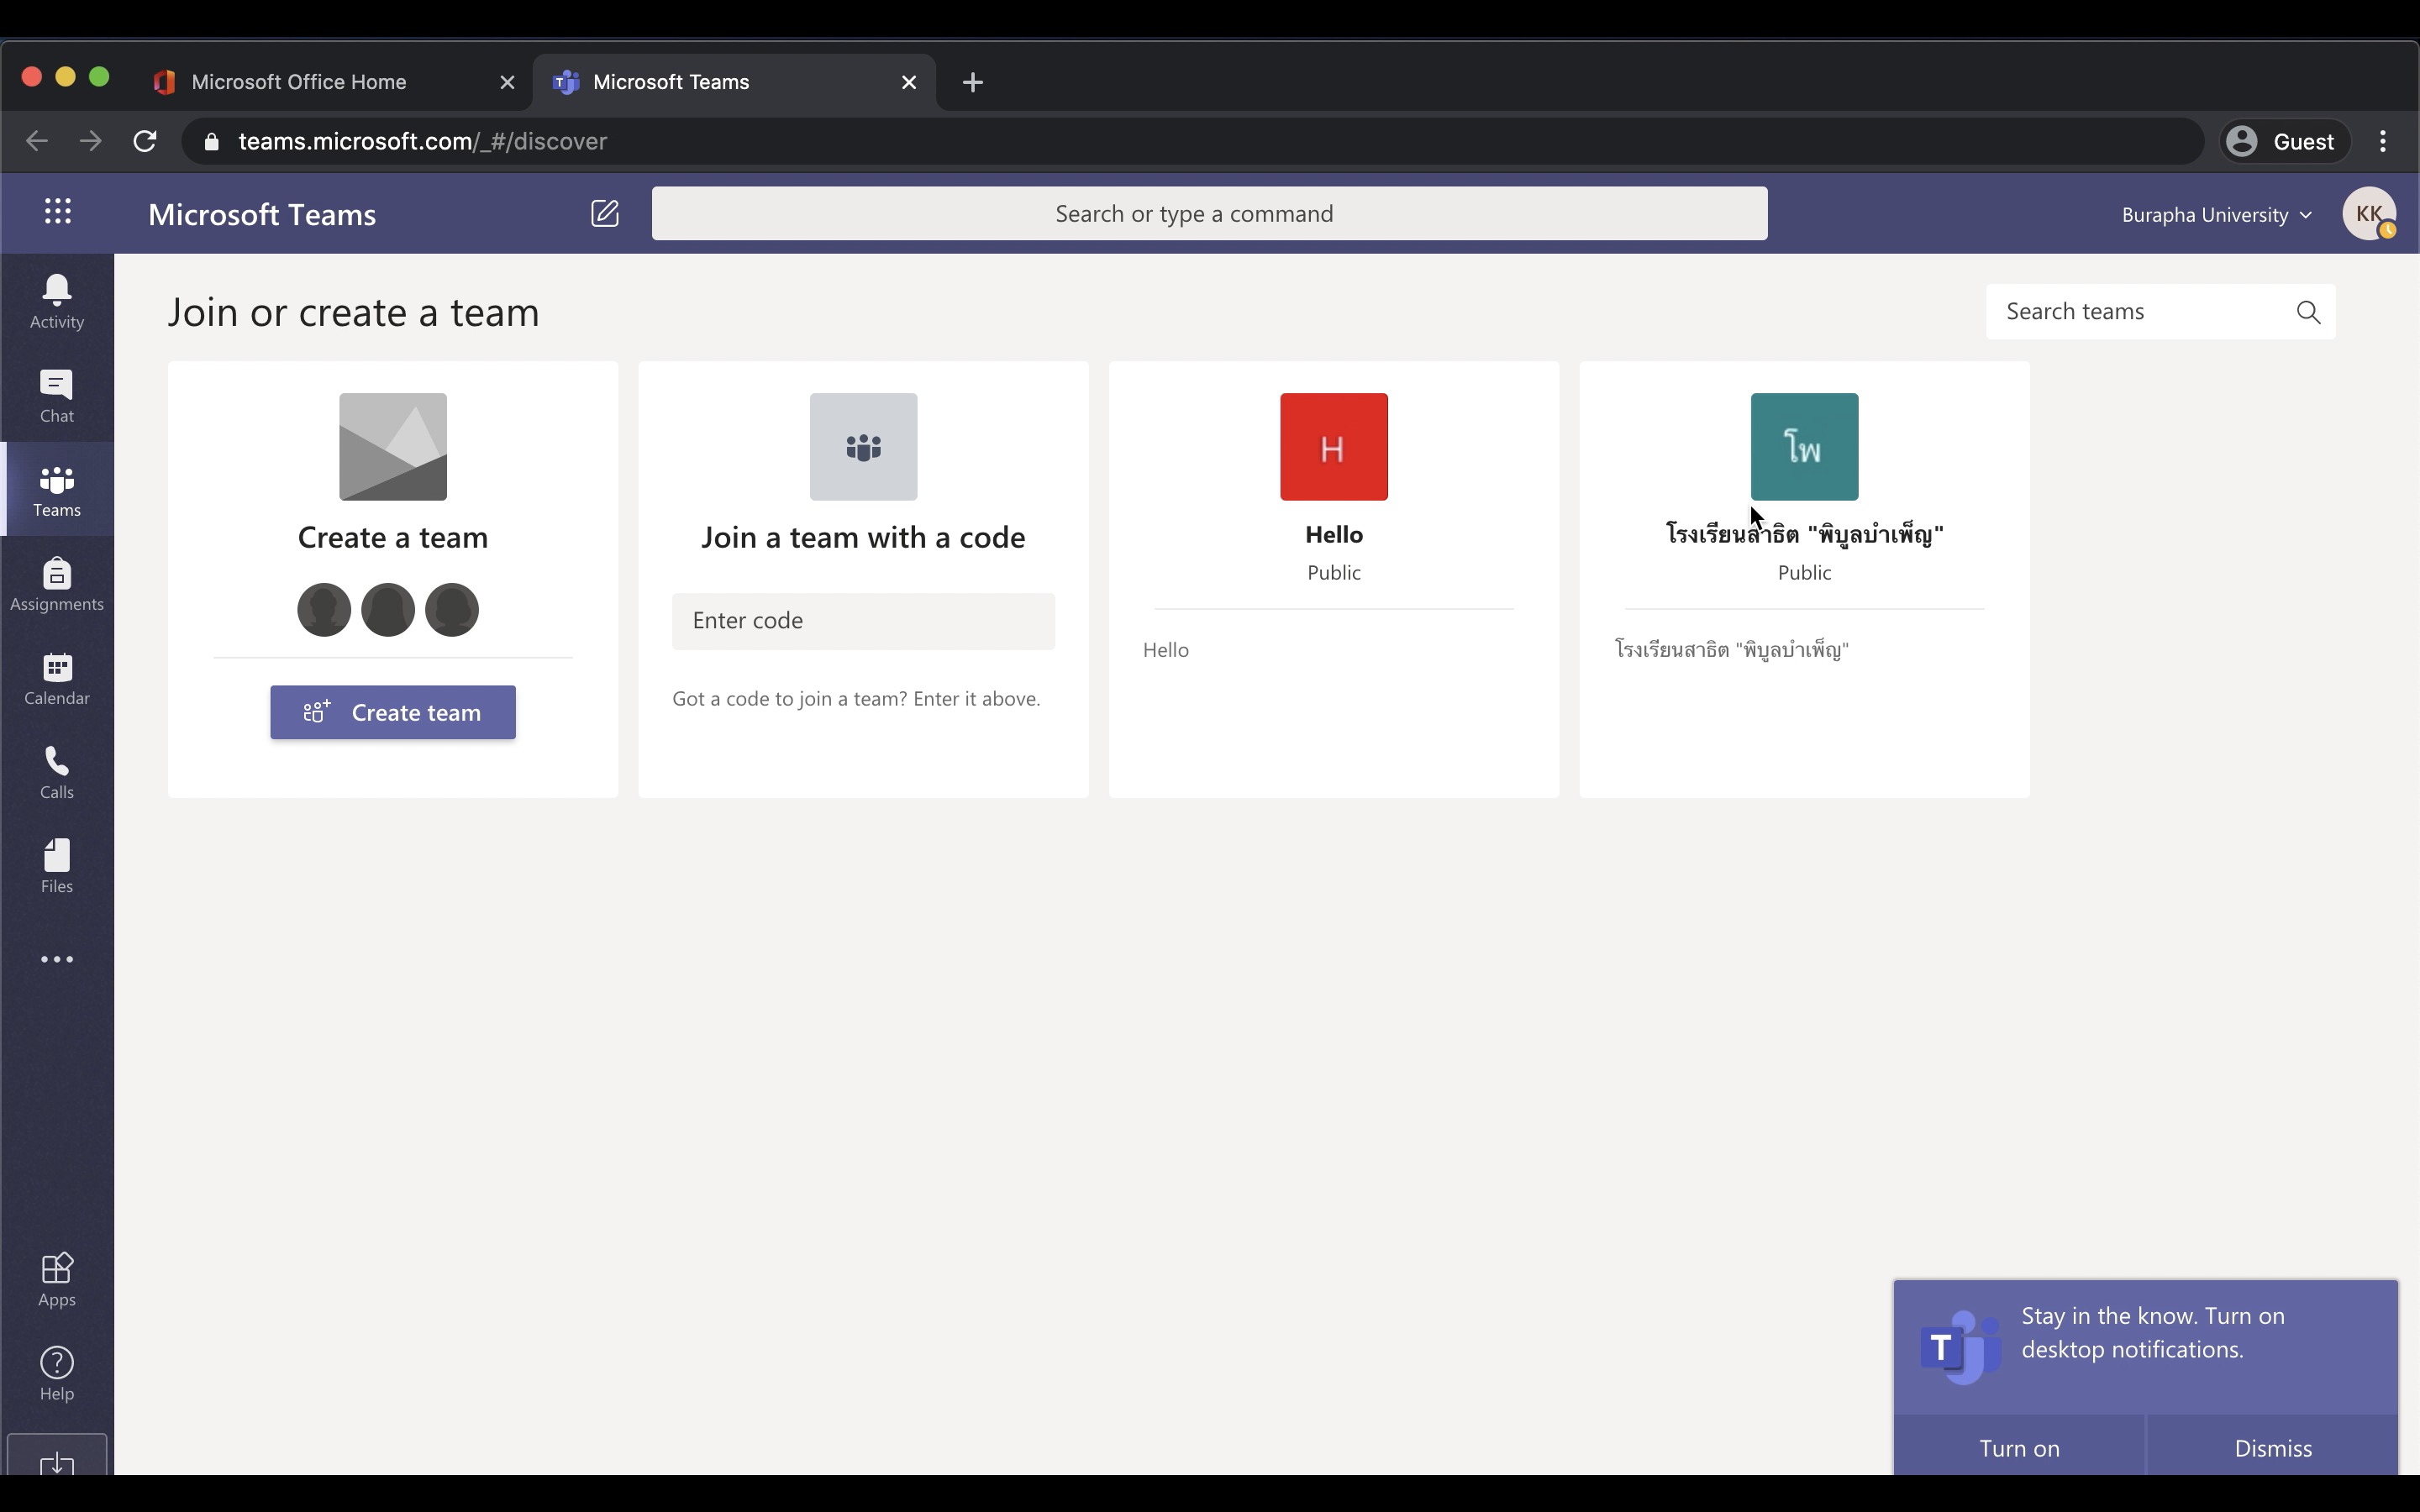2420x1512 pixels.
Task: Click the Search teams magnifier icon
Action: [2308, 312]
